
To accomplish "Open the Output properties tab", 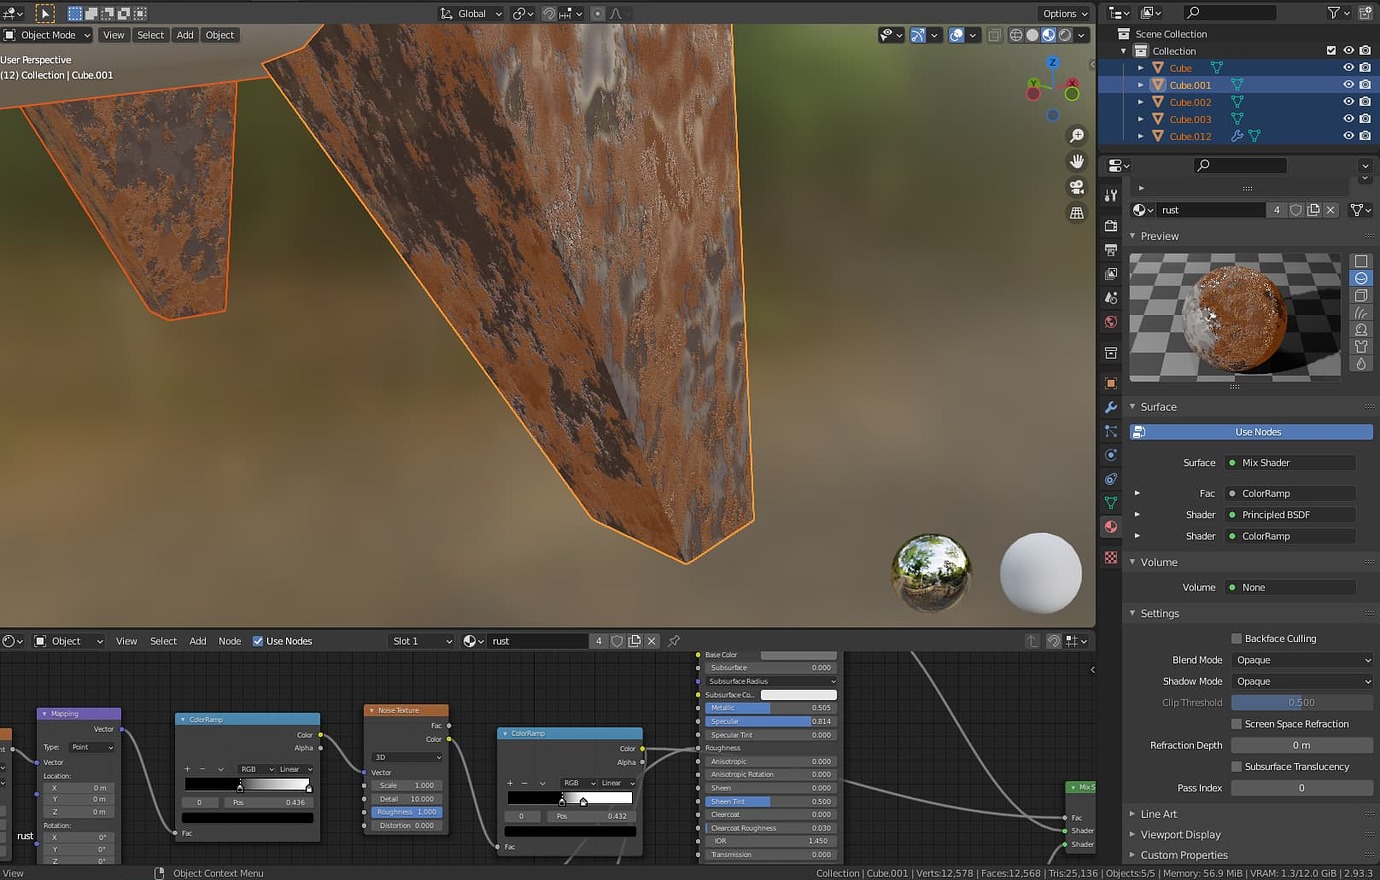I will [1111, 250].
